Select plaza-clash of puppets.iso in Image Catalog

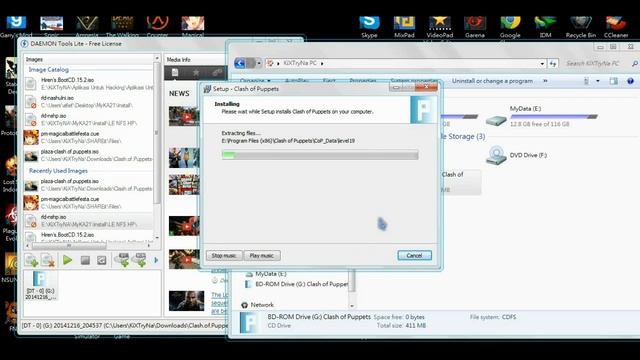[89, 155]
